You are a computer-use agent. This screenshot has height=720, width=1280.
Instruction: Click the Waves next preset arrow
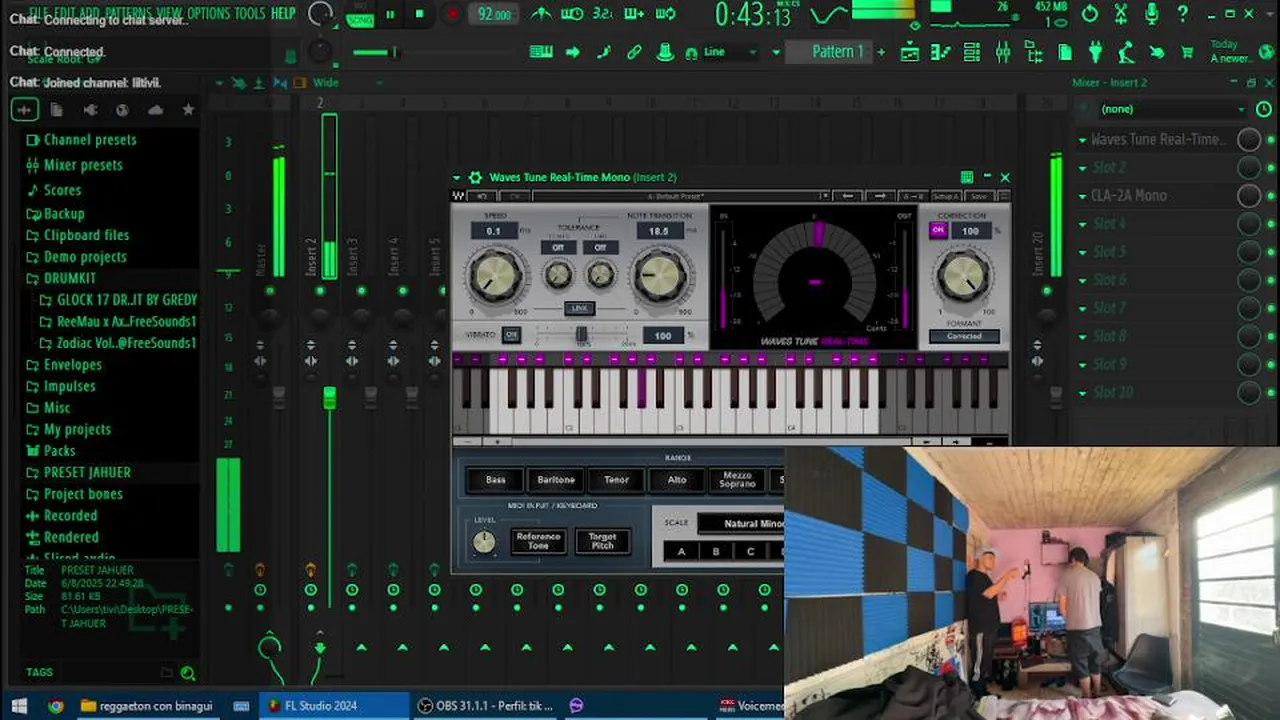879,196
